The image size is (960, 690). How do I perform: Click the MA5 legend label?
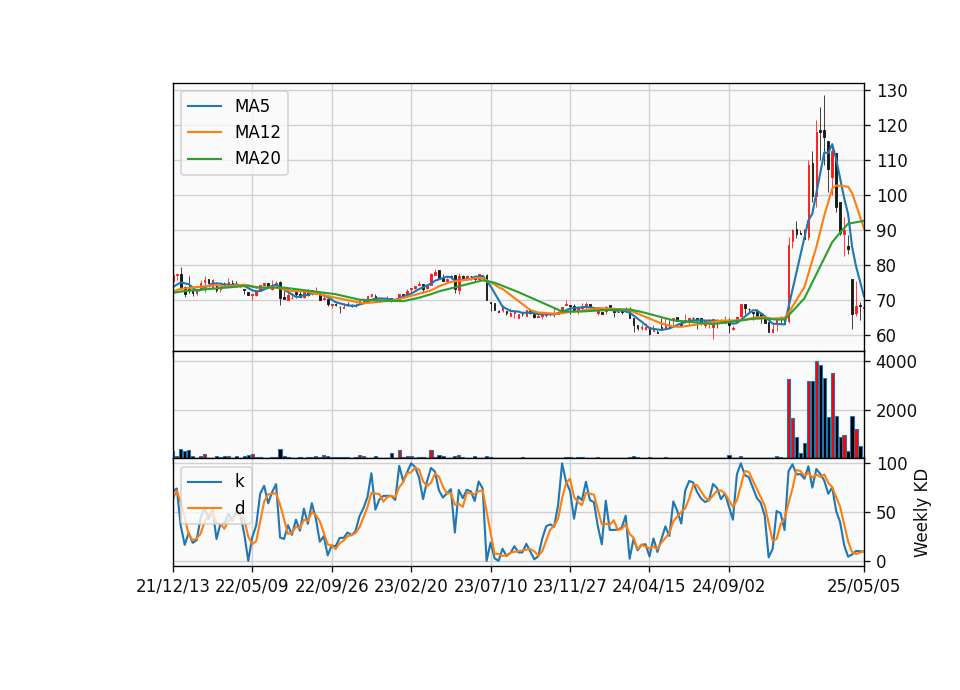252,106
